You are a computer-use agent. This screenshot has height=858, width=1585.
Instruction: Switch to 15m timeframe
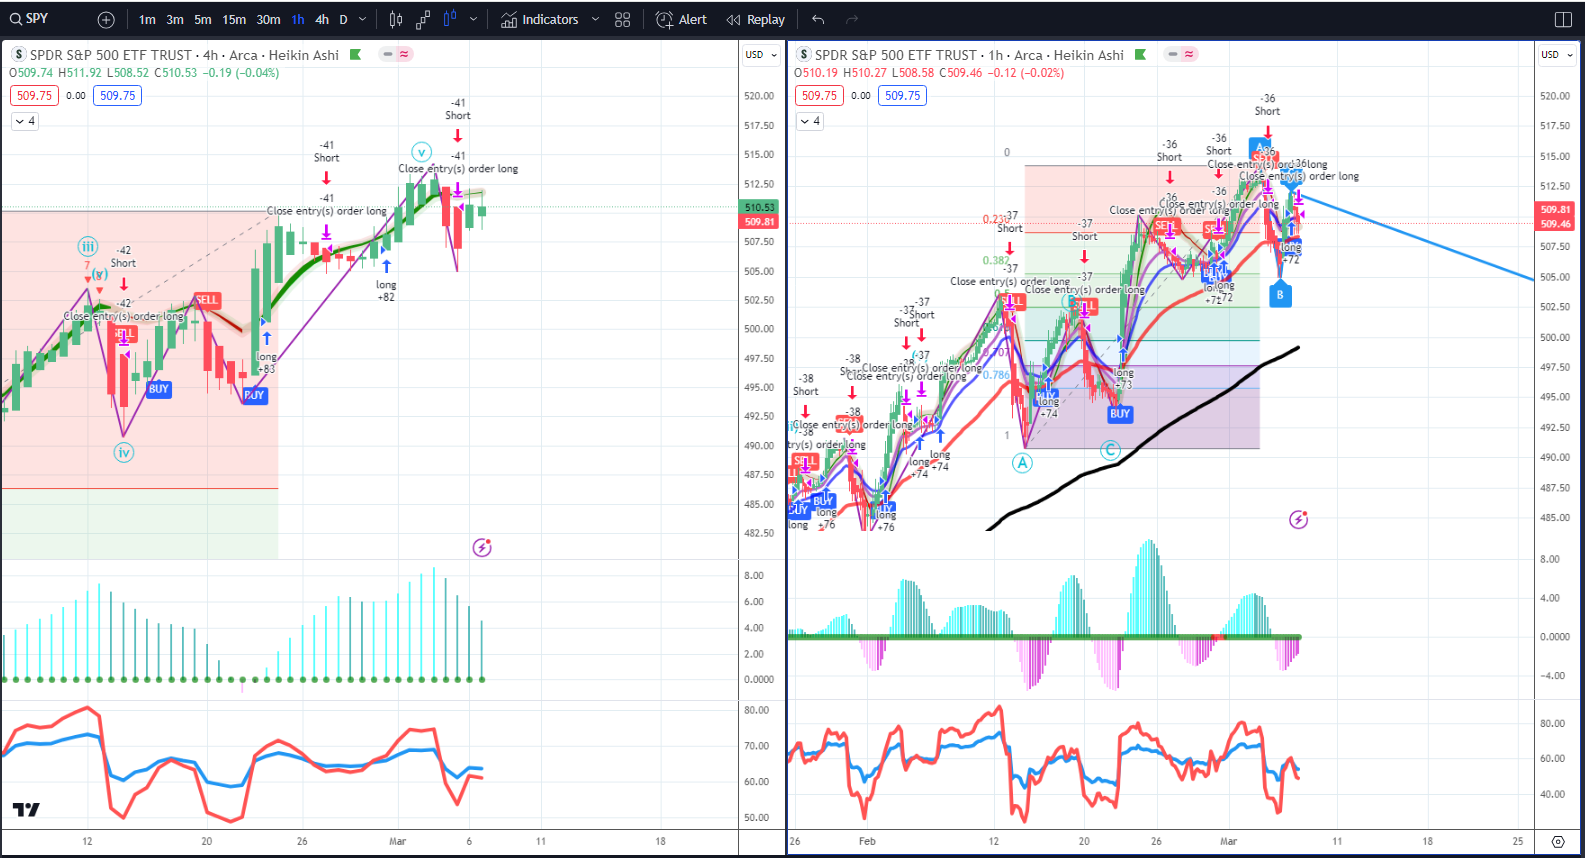coord(234,20)
